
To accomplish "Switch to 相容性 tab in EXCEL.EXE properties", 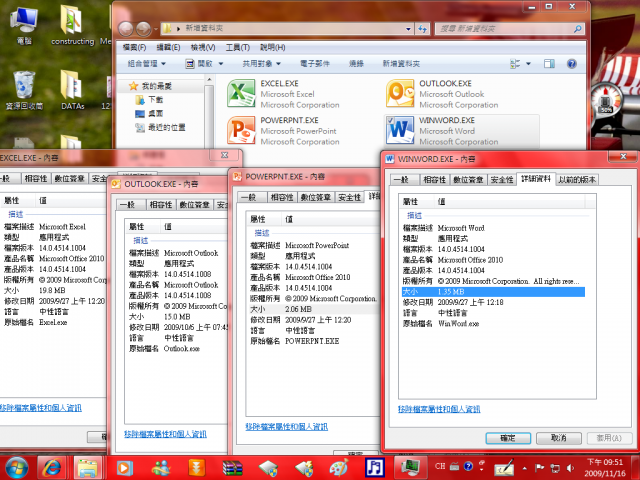I will tap(36, 178).
